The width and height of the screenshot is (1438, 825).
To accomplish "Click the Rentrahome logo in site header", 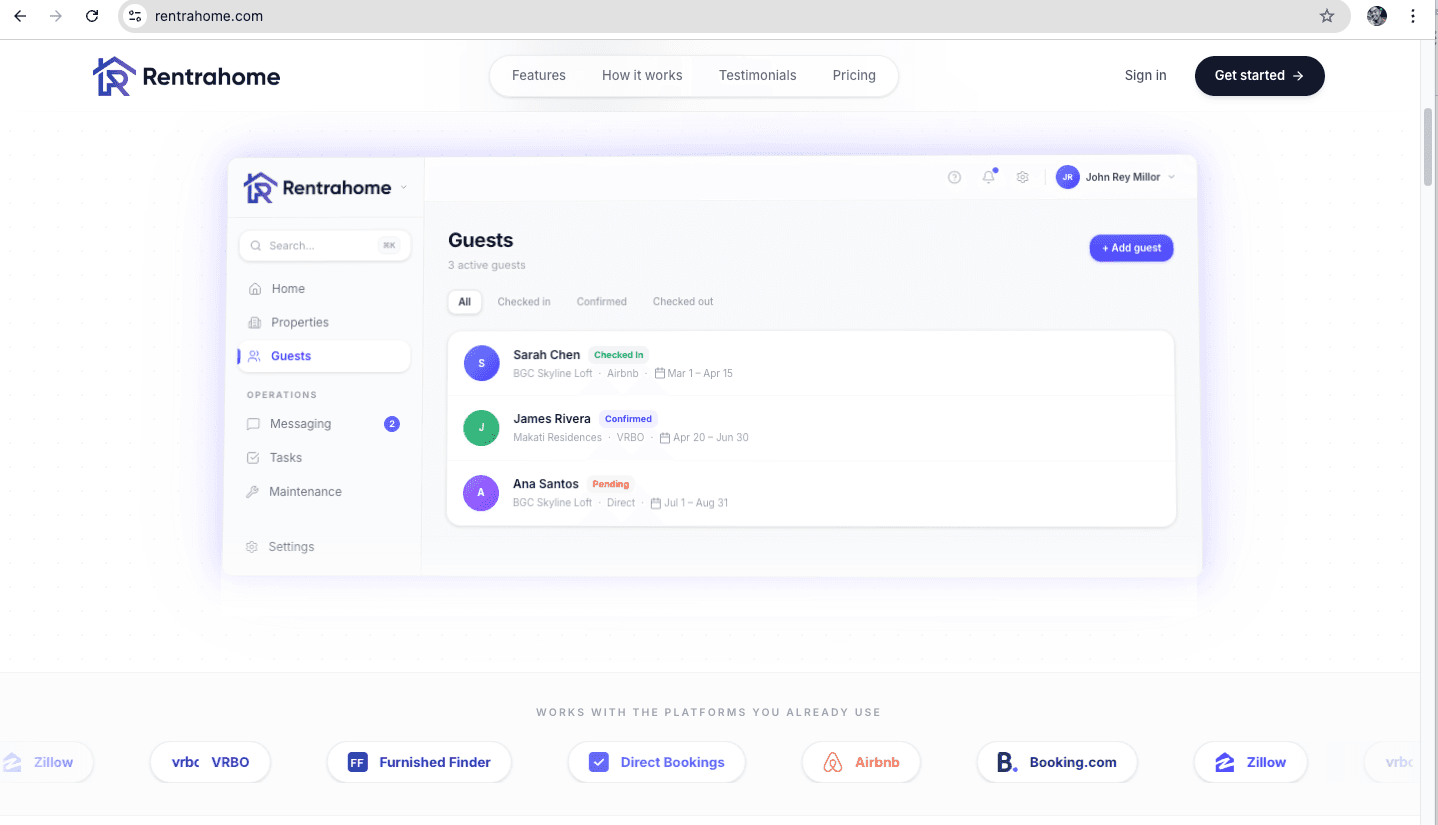I will (187, 76).
